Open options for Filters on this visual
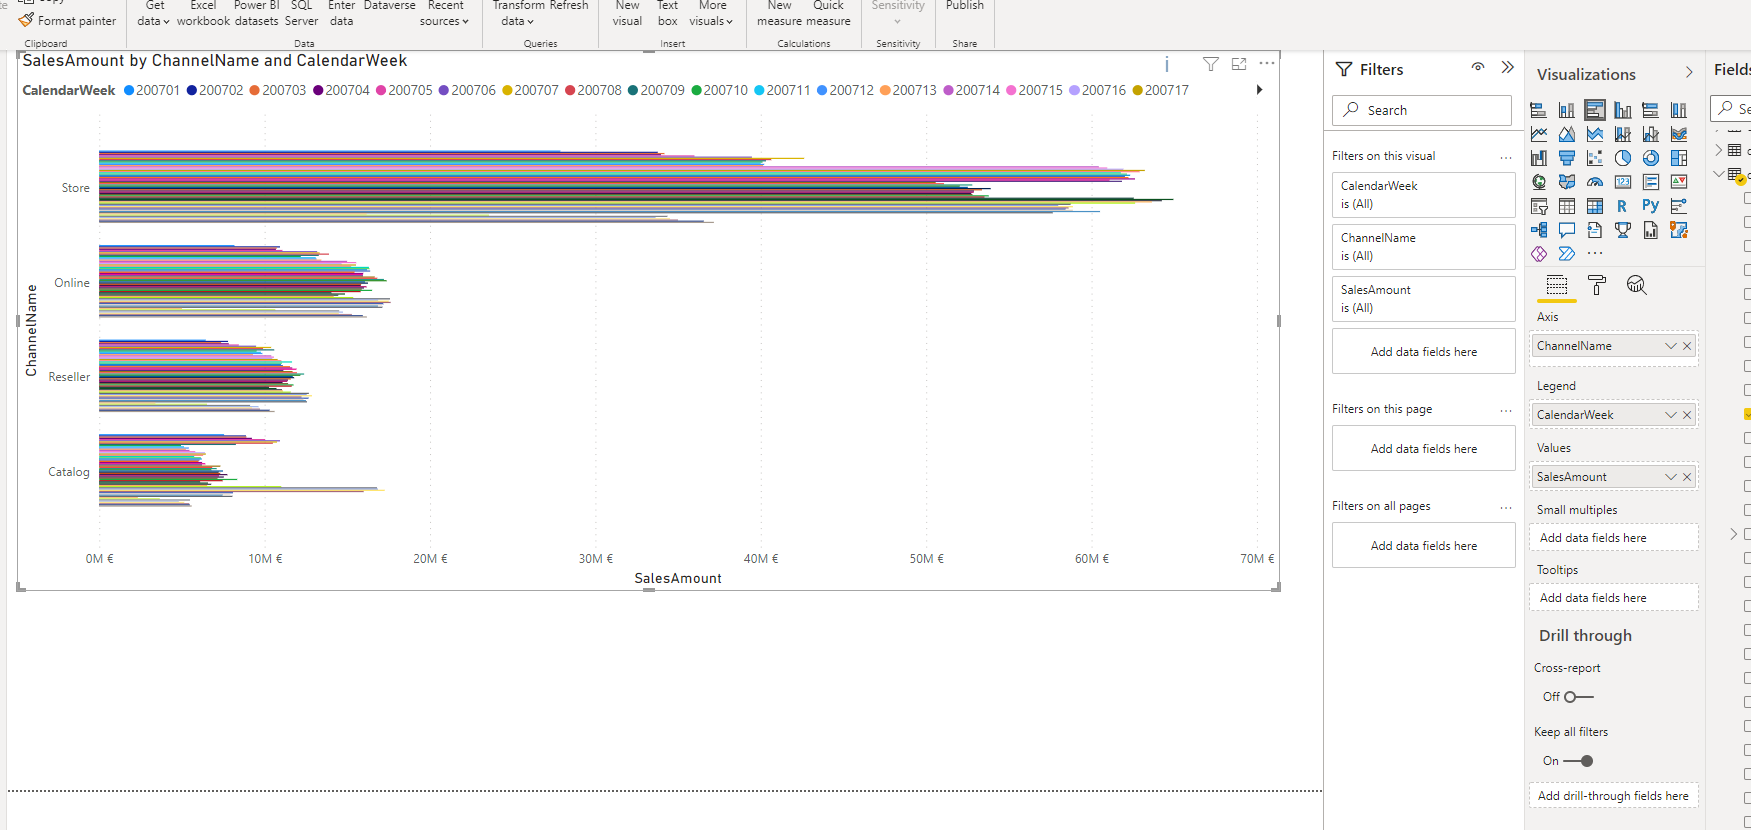The image size is (1751, 830). click(1506, 157)
